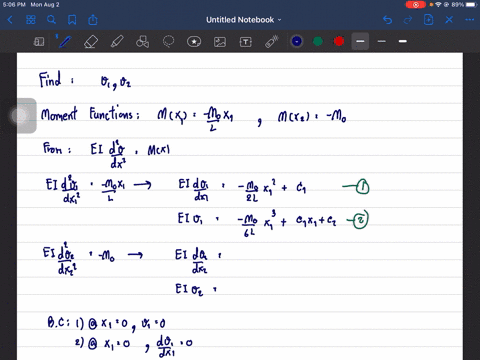The width and height of the screenshot is (480, 360).
Task: Select the Laser pointer tool
Action: tap(272, 42)
